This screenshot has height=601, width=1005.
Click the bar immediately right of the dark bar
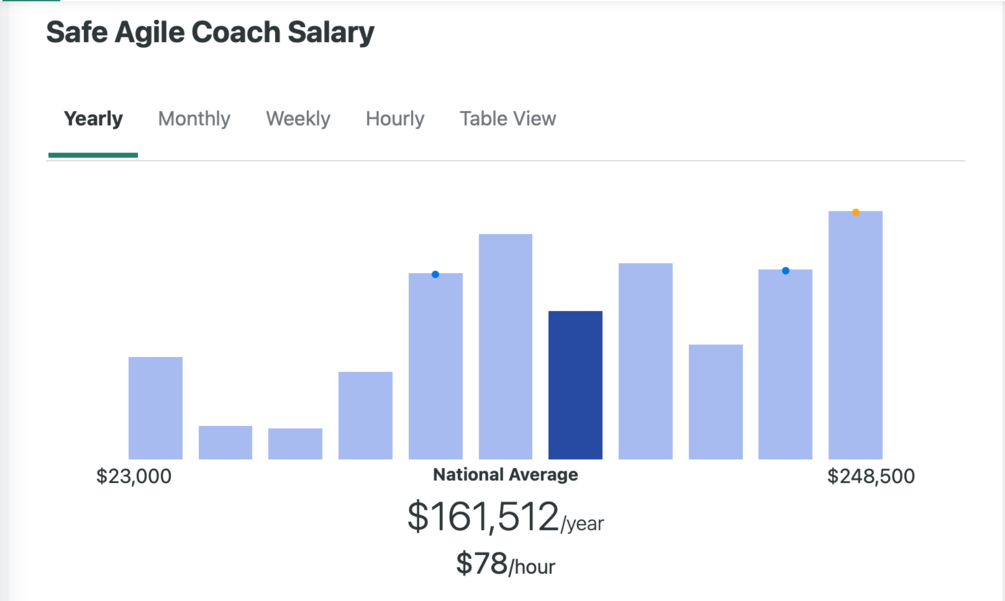pos(645,361)
